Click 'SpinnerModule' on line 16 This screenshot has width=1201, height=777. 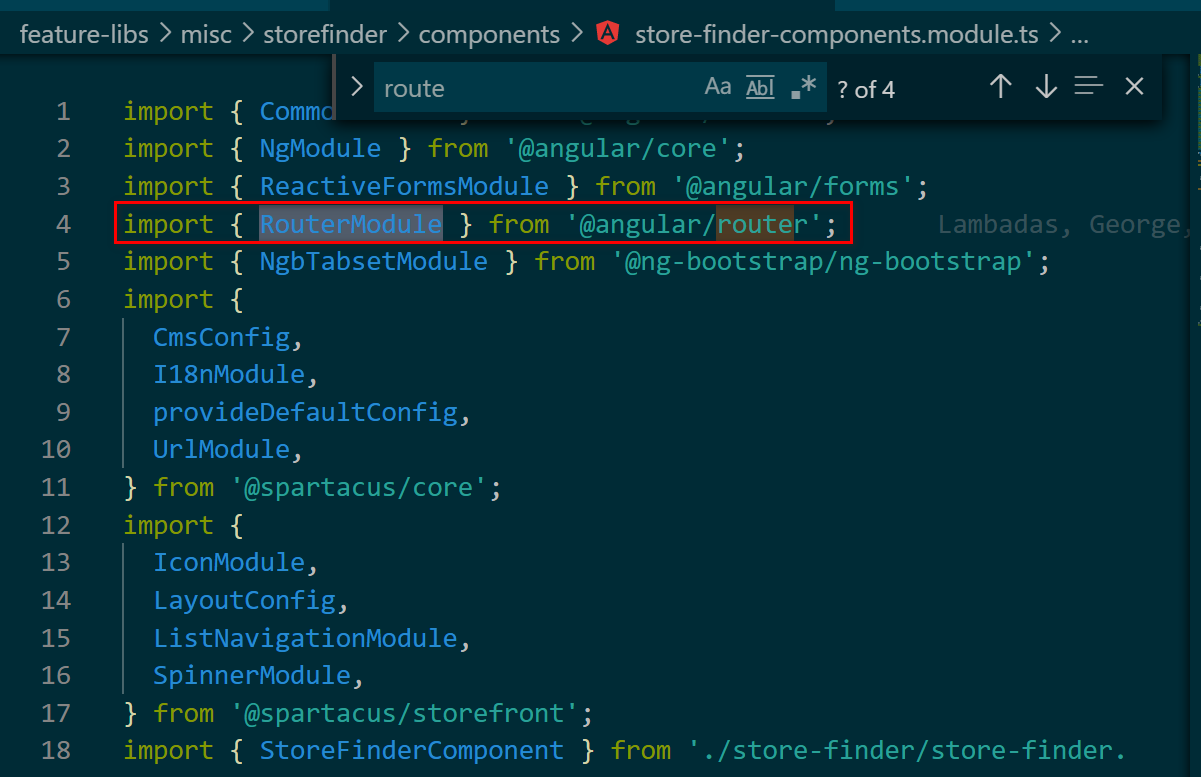tap(252, 676)
